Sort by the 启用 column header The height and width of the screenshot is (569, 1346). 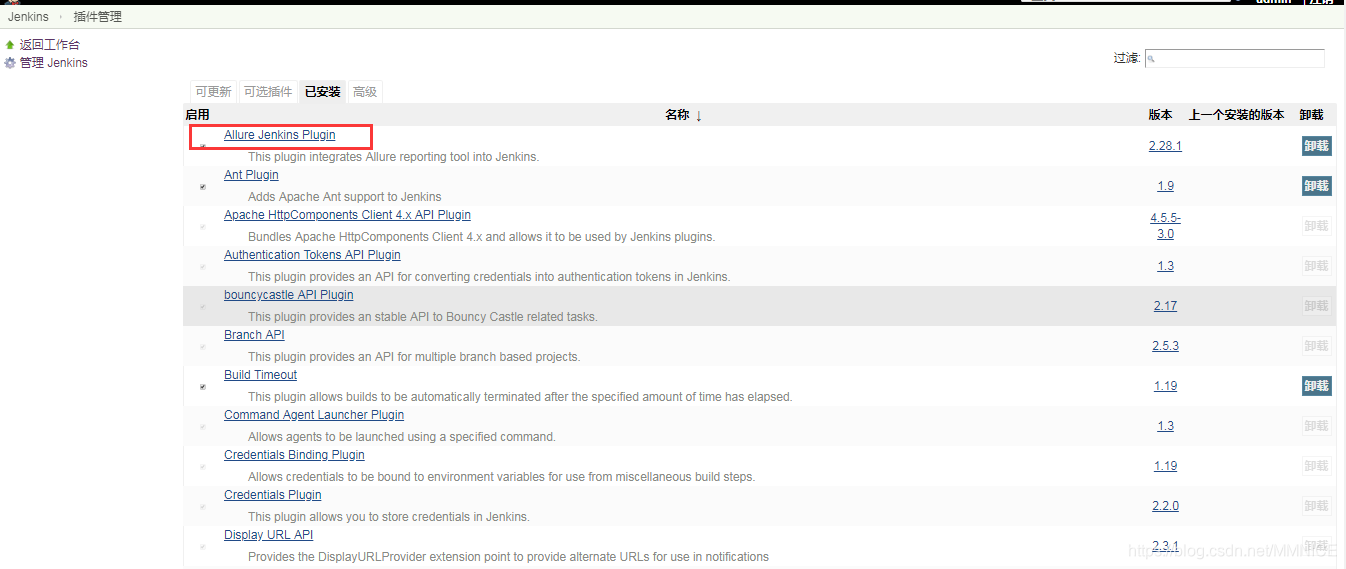coord(198,115)
